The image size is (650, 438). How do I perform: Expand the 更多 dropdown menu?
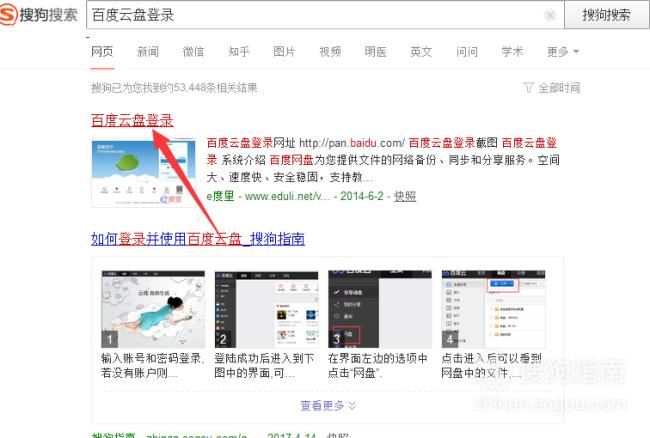[x=563, y=52]
